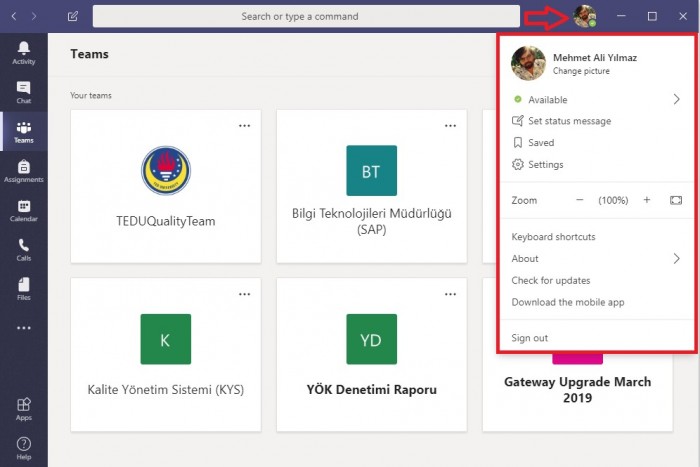Open the Calendar sidebar icon
The image size is (700, 467).
(x=24, y=206)
